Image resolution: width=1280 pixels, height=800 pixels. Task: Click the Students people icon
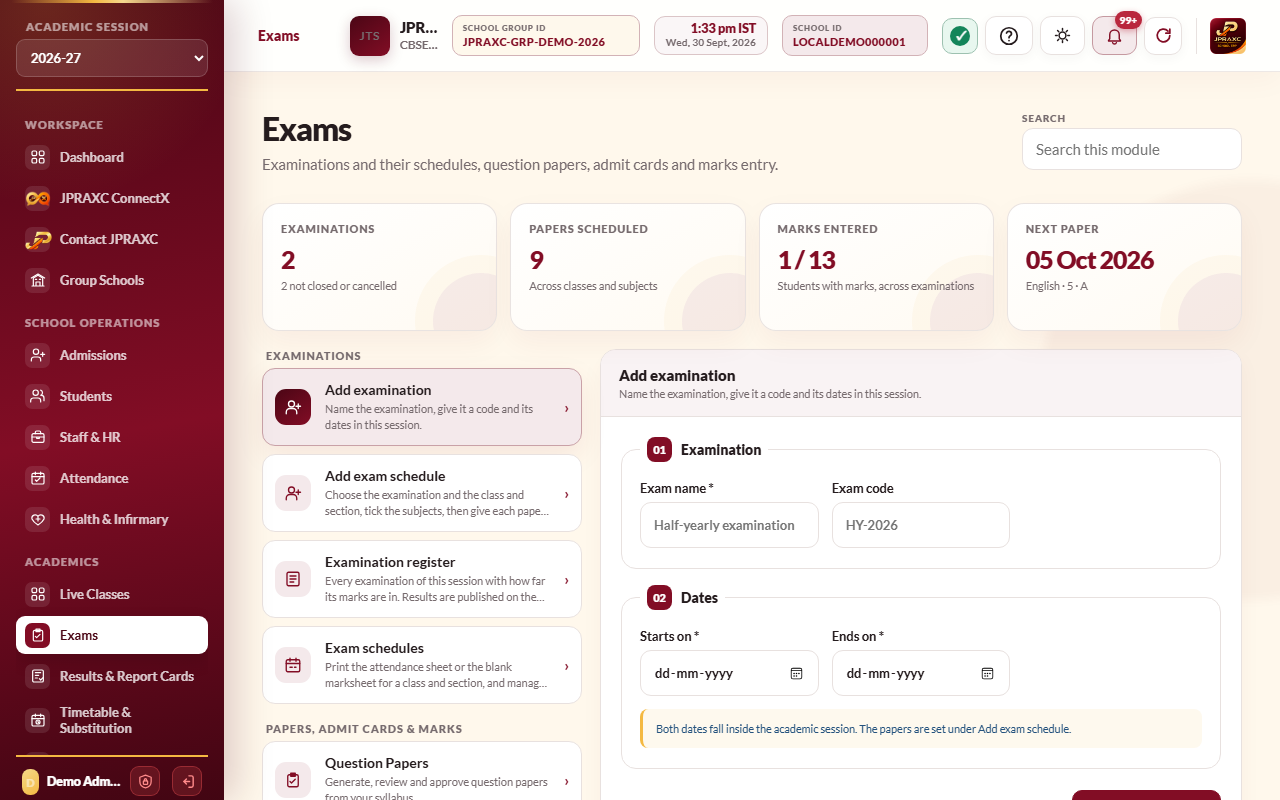(38, 396)
